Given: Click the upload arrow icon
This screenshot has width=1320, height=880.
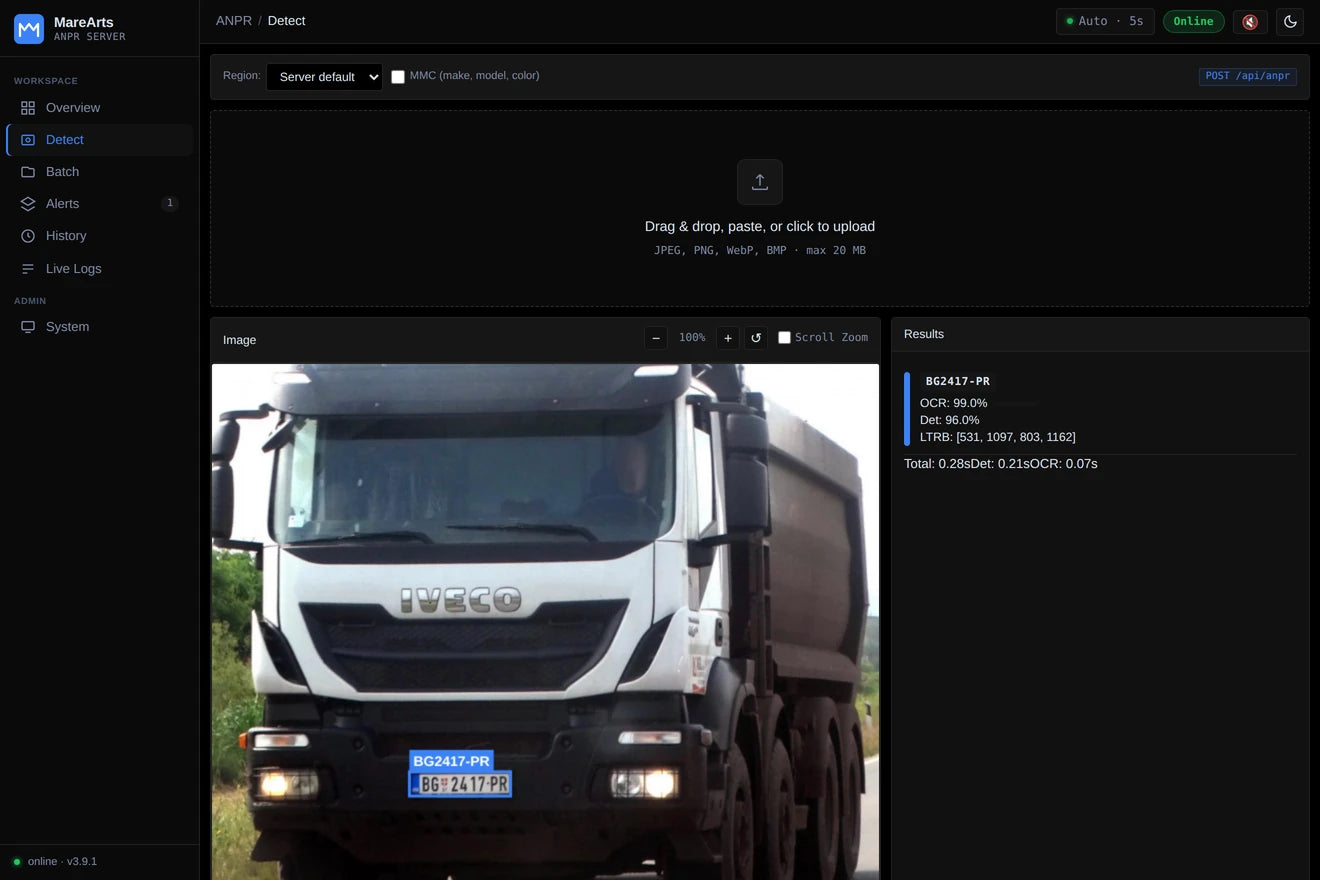Looking at the screenshot, I should (x=760, y=182).
